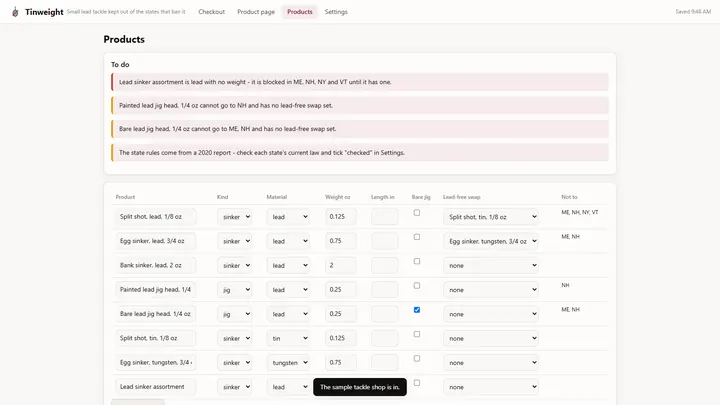Edit weight field showing 2 for Bank sinker

341,265
